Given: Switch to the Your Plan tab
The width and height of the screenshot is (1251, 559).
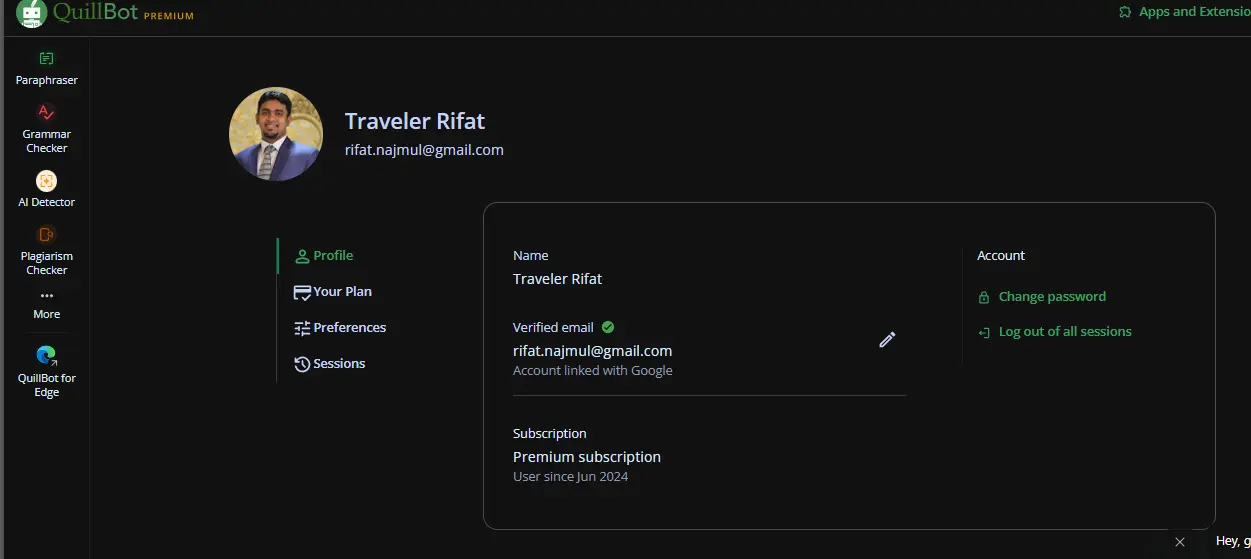Looking at the screenshot, I should pyautogui.click(x=333, y=292).
